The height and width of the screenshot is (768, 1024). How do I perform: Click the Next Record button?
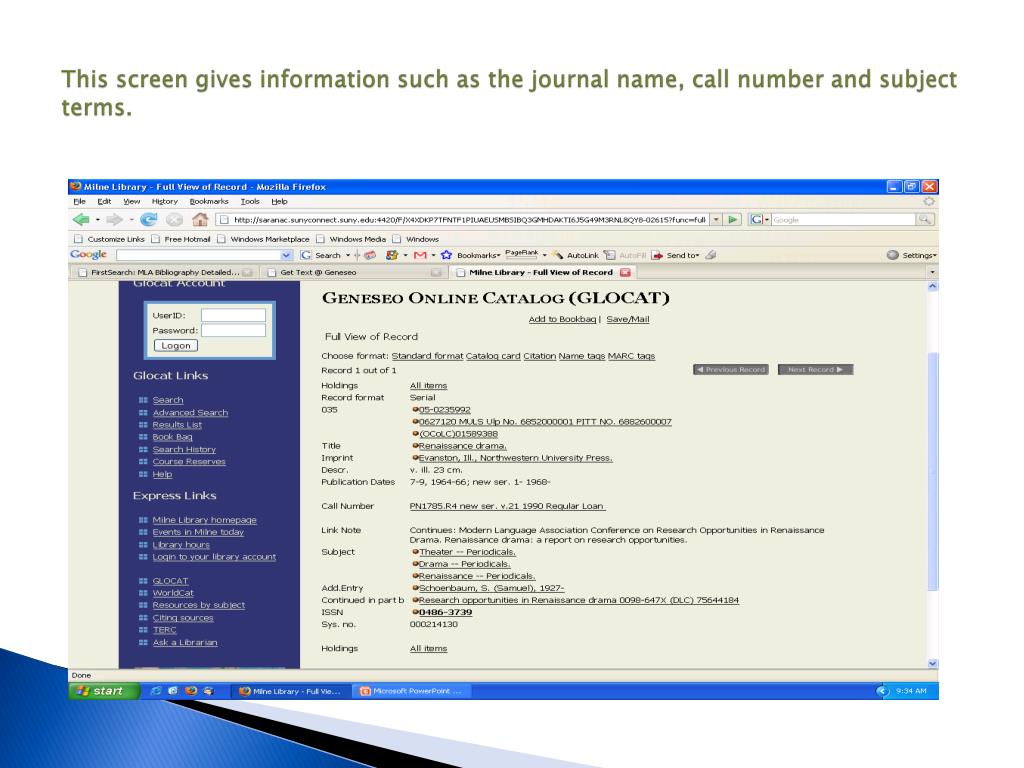[815, 370]
